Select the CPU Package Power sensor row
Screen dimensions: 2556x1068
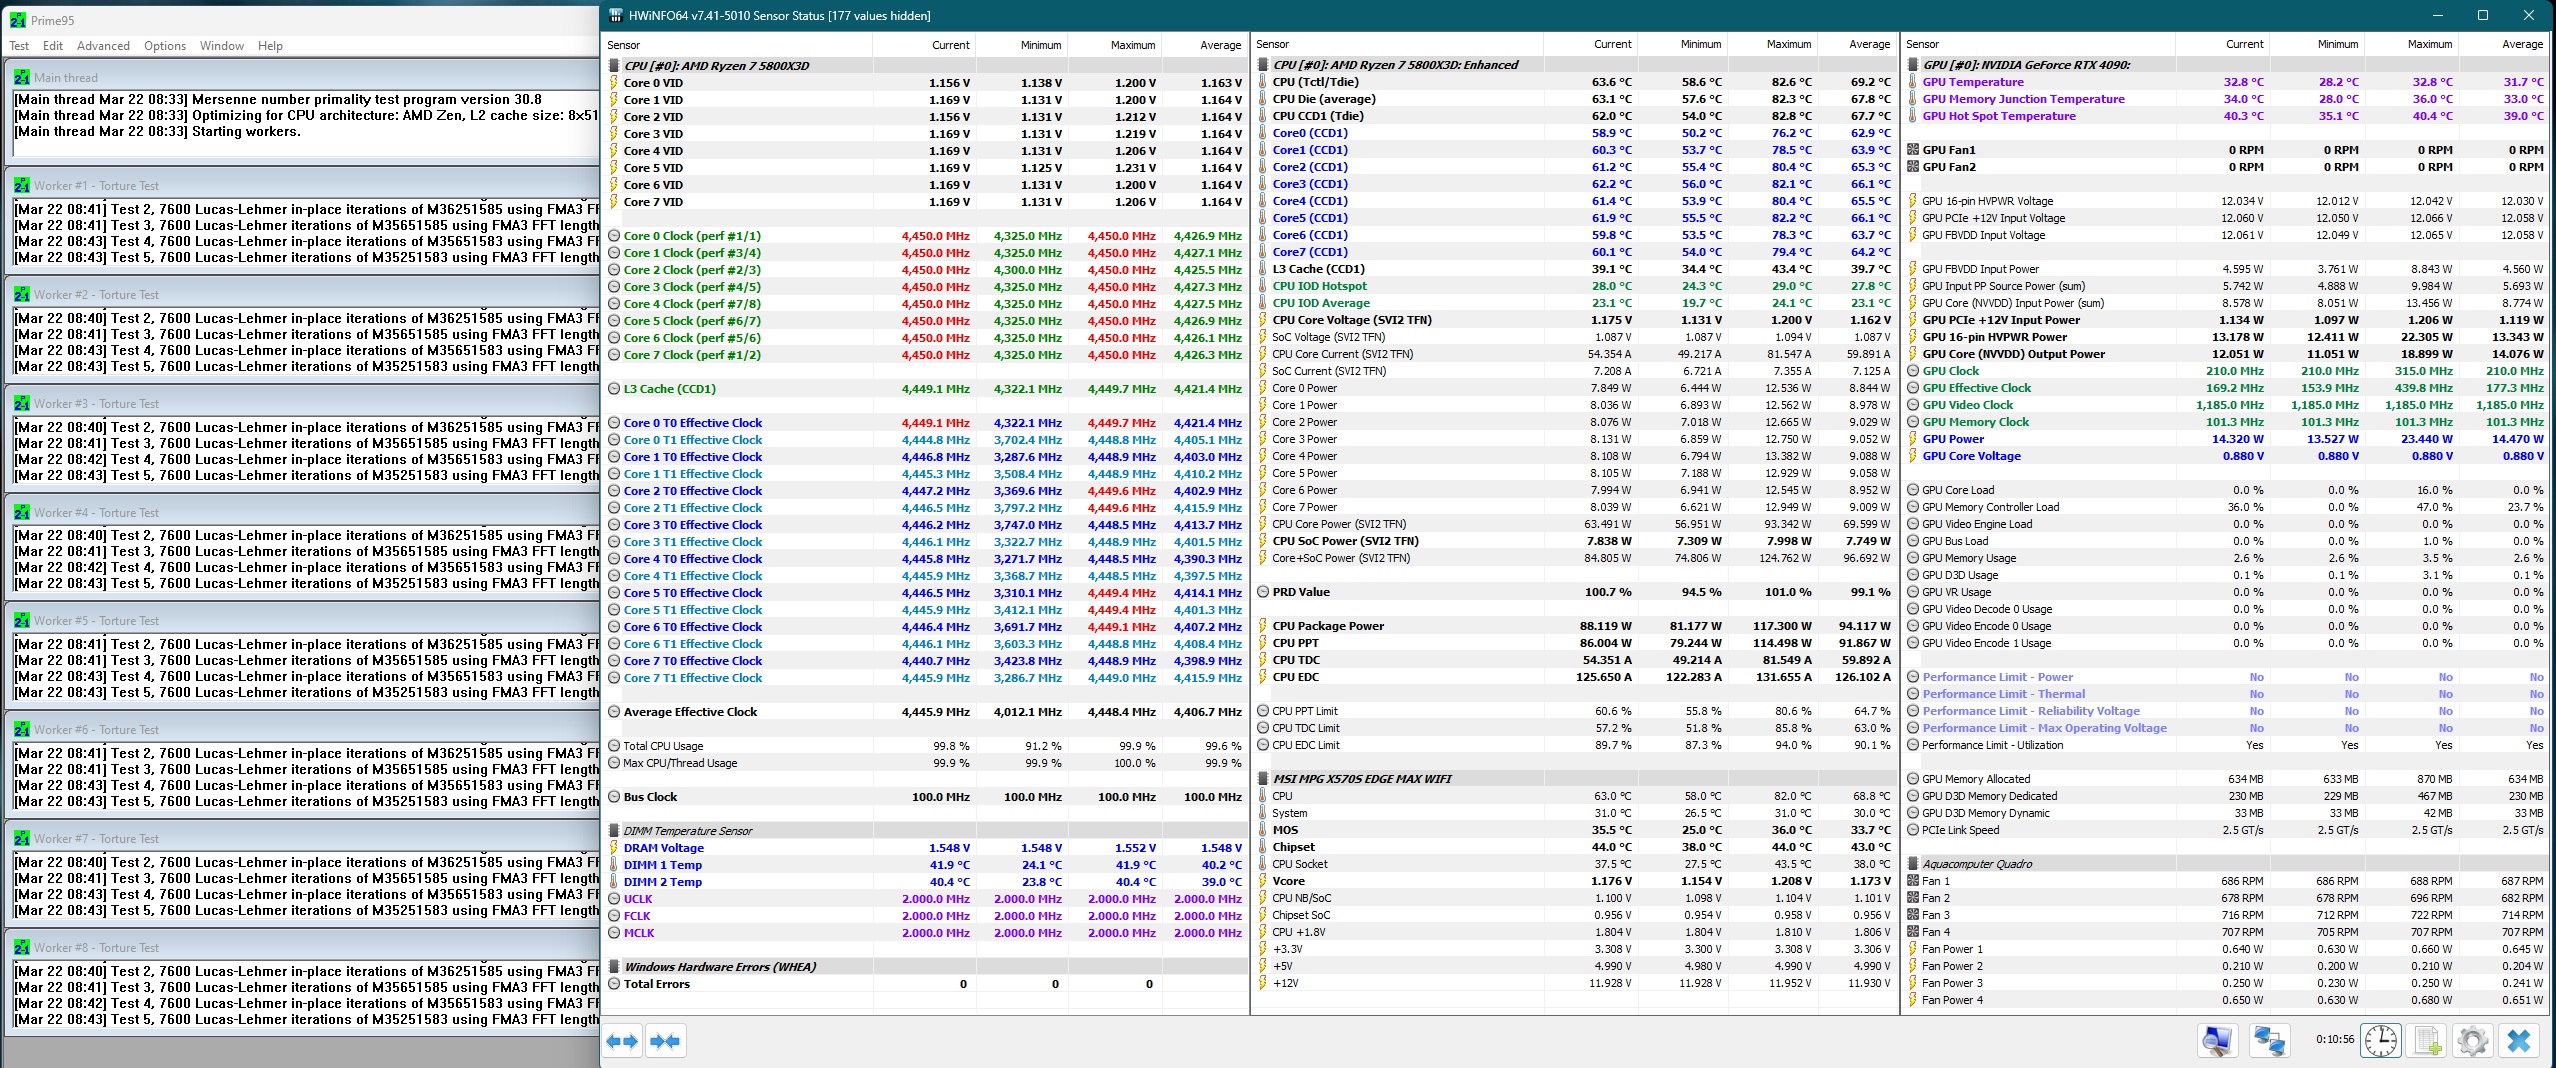(x=1574, y=626)
